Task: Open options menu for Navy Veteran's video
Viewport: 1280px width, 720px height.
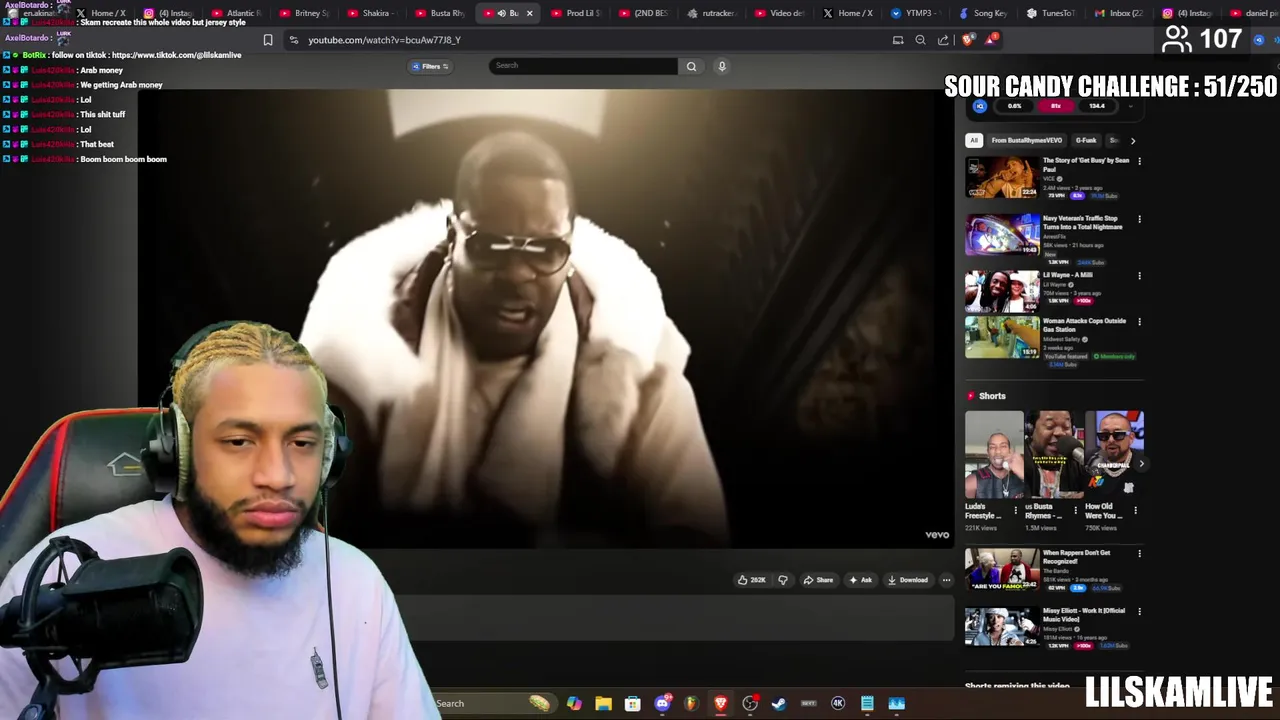Action: (x=1139, y=219)
